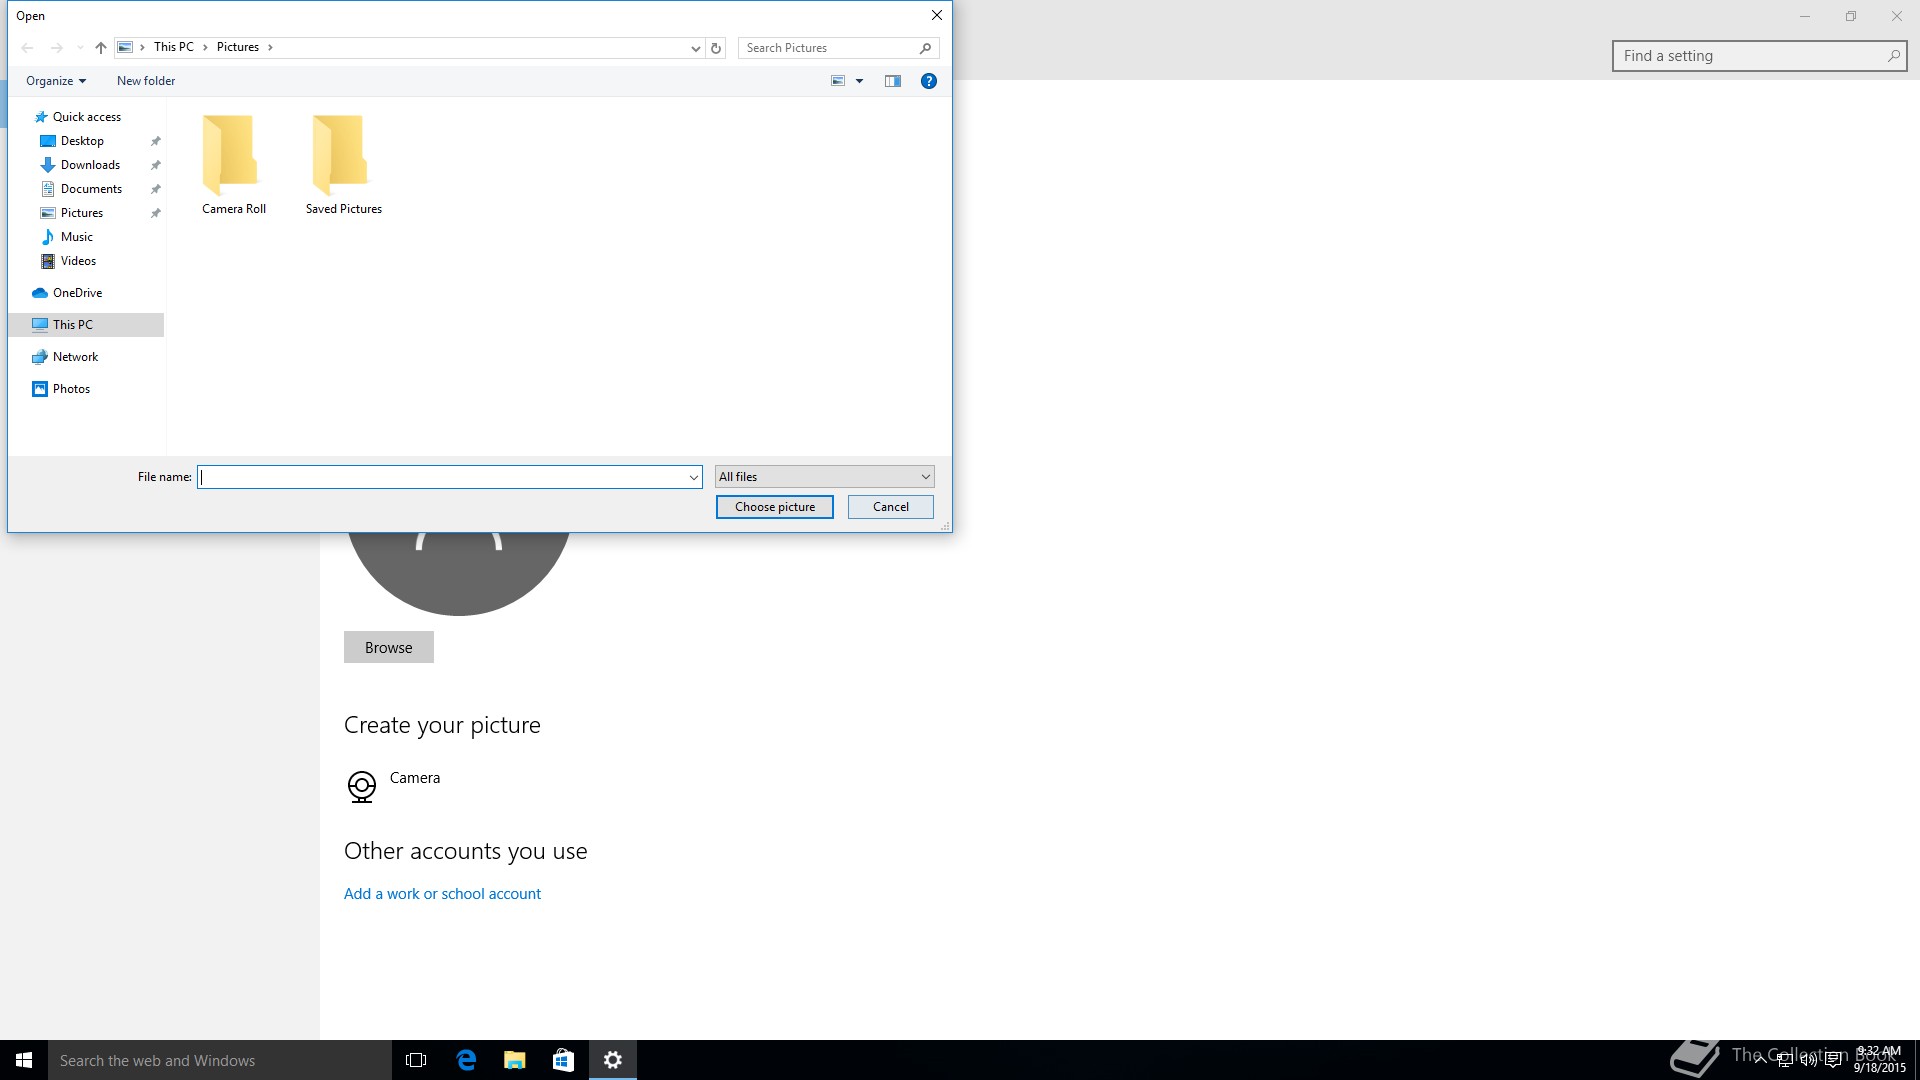
Task: Click the Up one level arrow icon
Action: [101, 48]
